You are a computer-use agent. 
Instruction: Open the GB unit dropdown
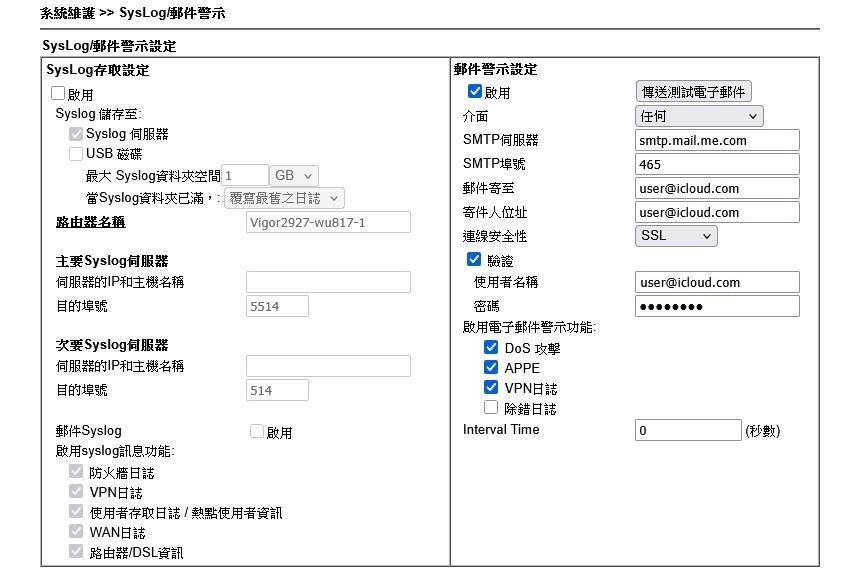pos(295,175)
